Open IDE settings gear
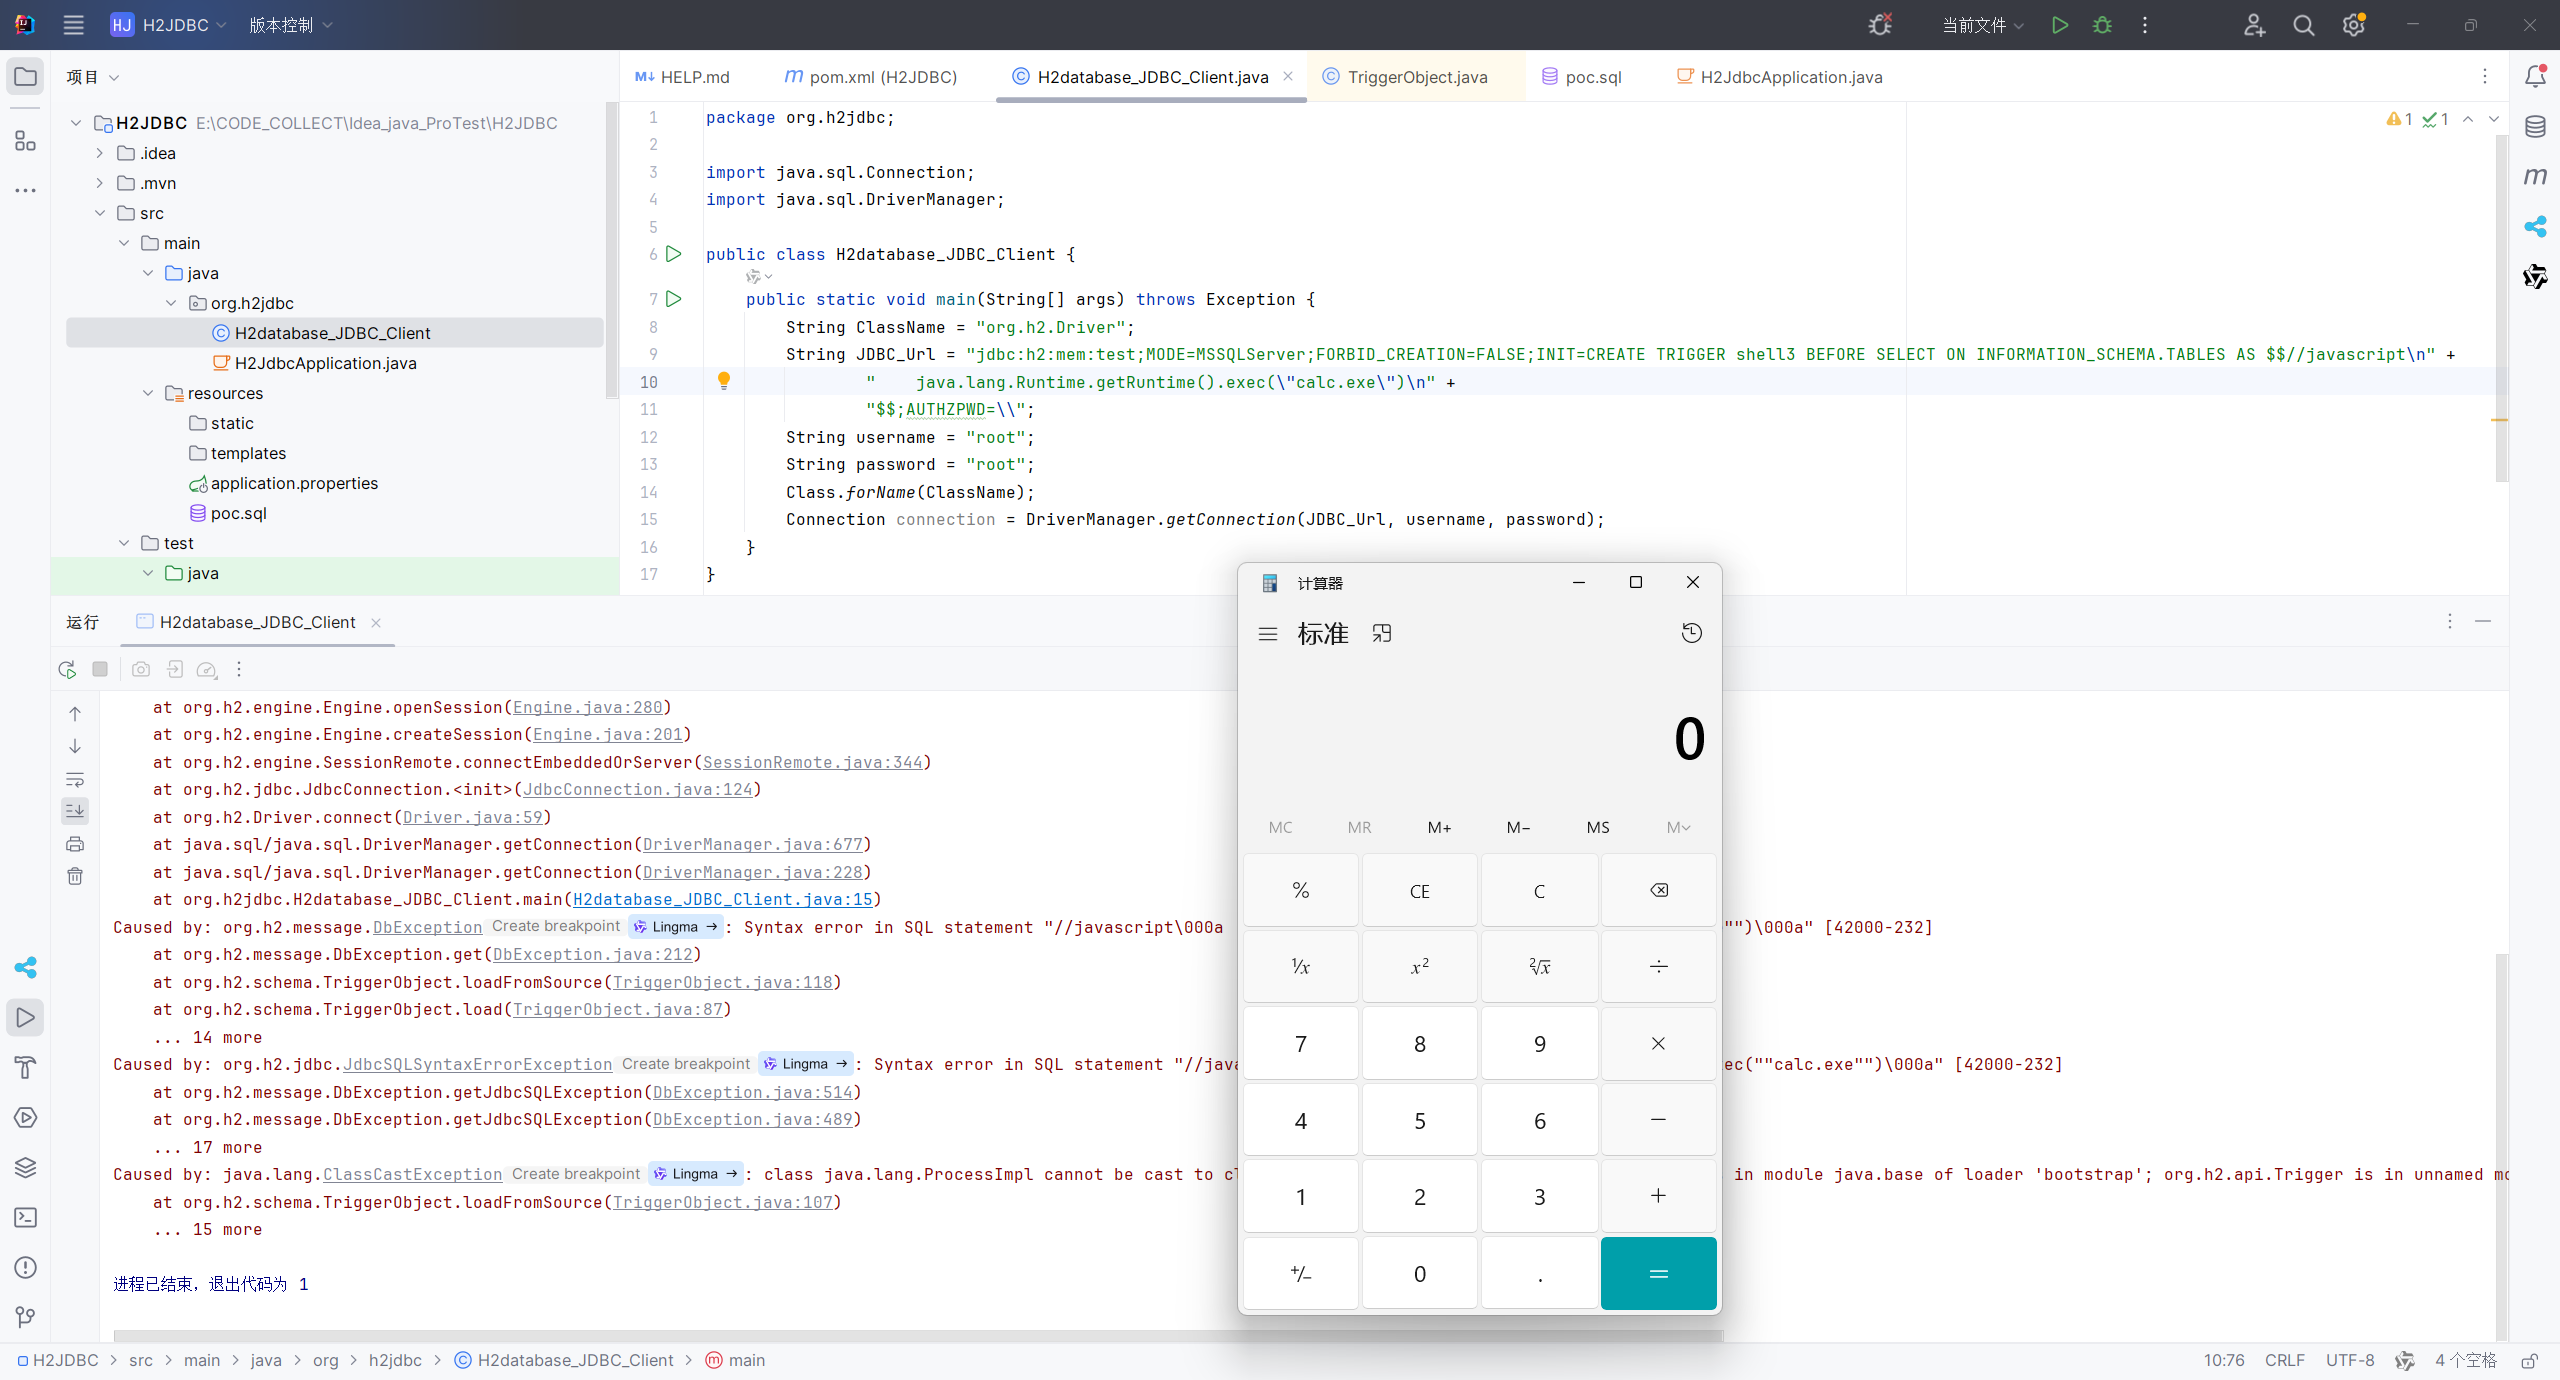This screenshot has height=1380, width=2560. tap(2353, 25)
